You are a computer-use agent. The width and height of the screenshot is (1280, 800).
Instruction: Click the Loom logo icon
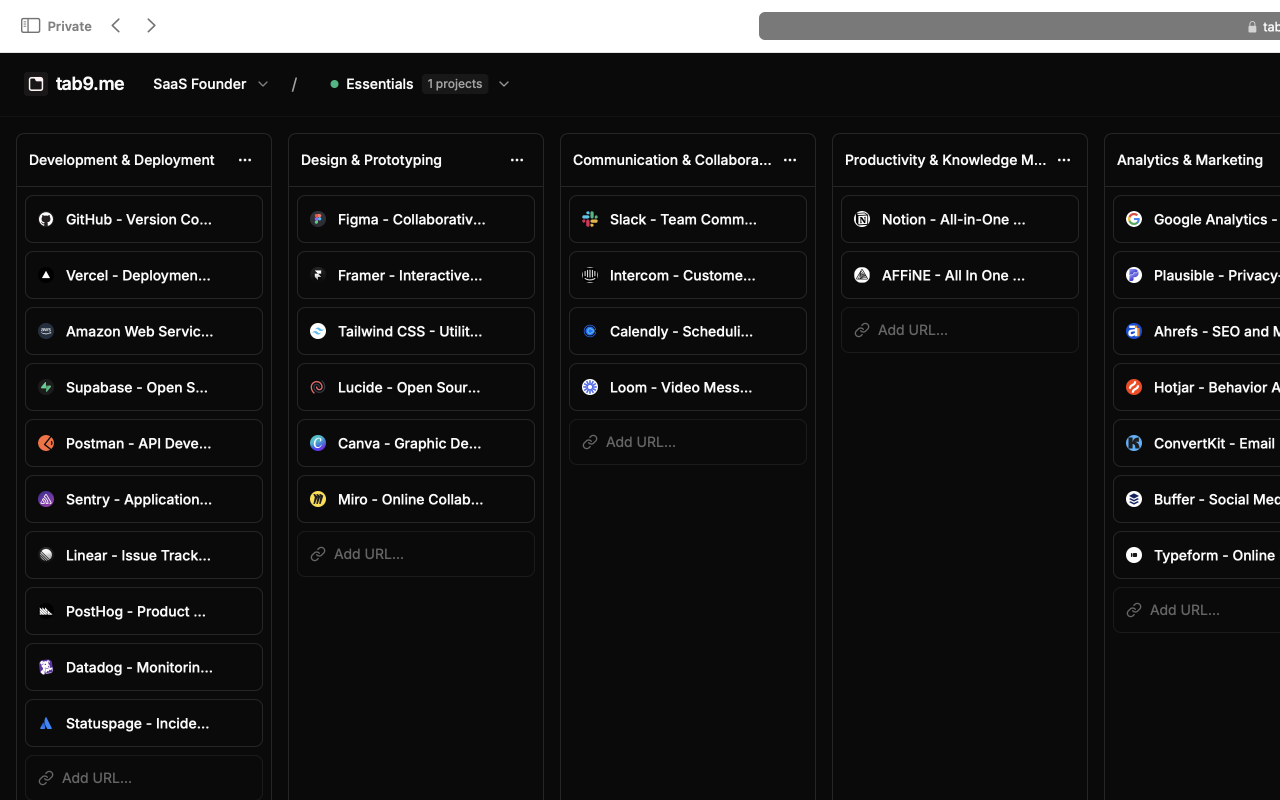tap(590, 387)
